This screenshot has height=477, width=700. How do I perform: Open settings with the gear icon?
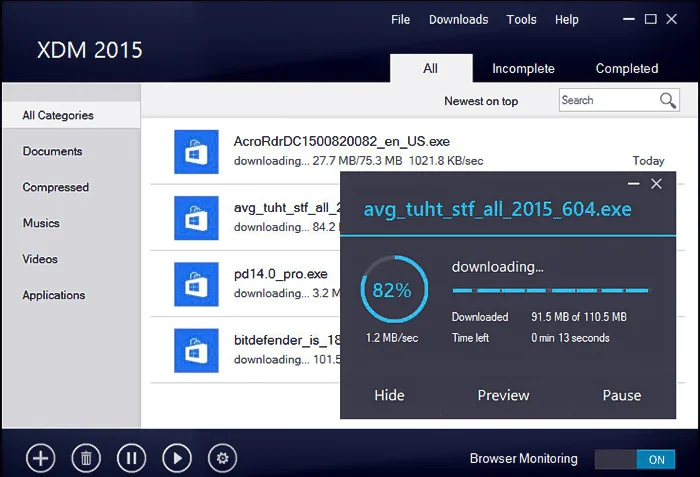(222, 458)
